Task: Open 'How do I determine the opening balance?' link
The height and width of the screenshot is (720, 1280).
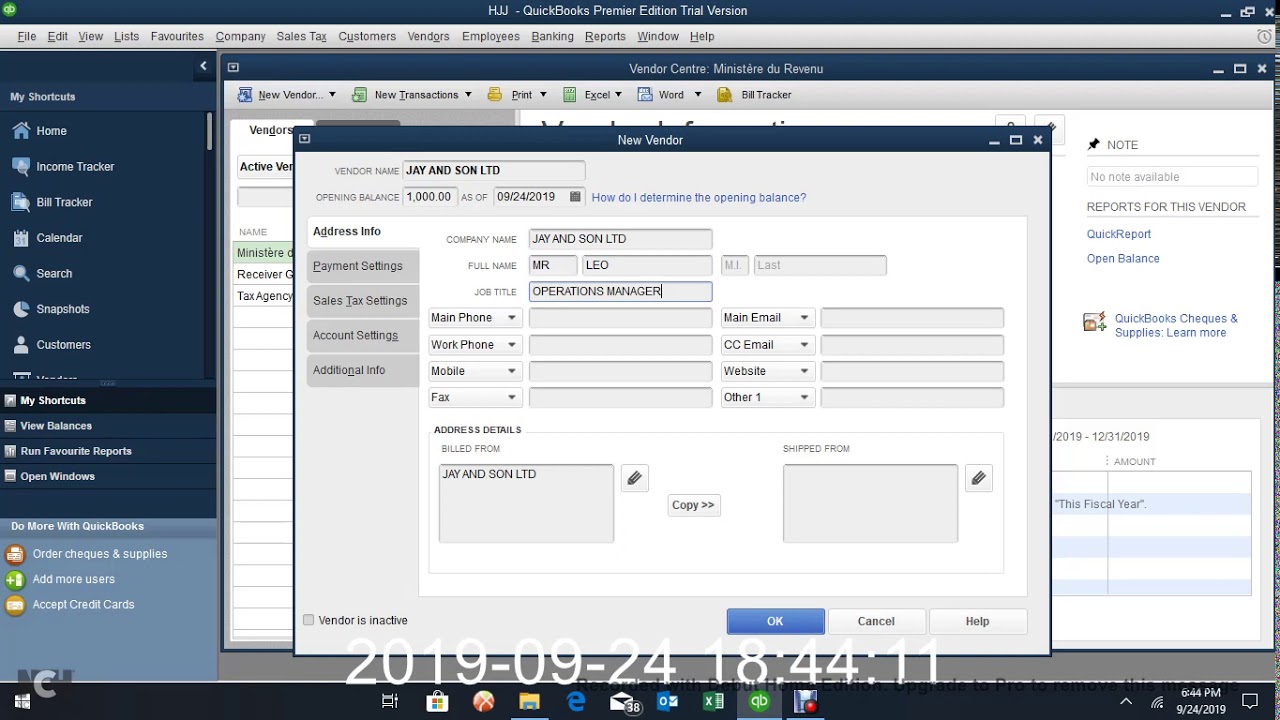Action: (698, 198)
